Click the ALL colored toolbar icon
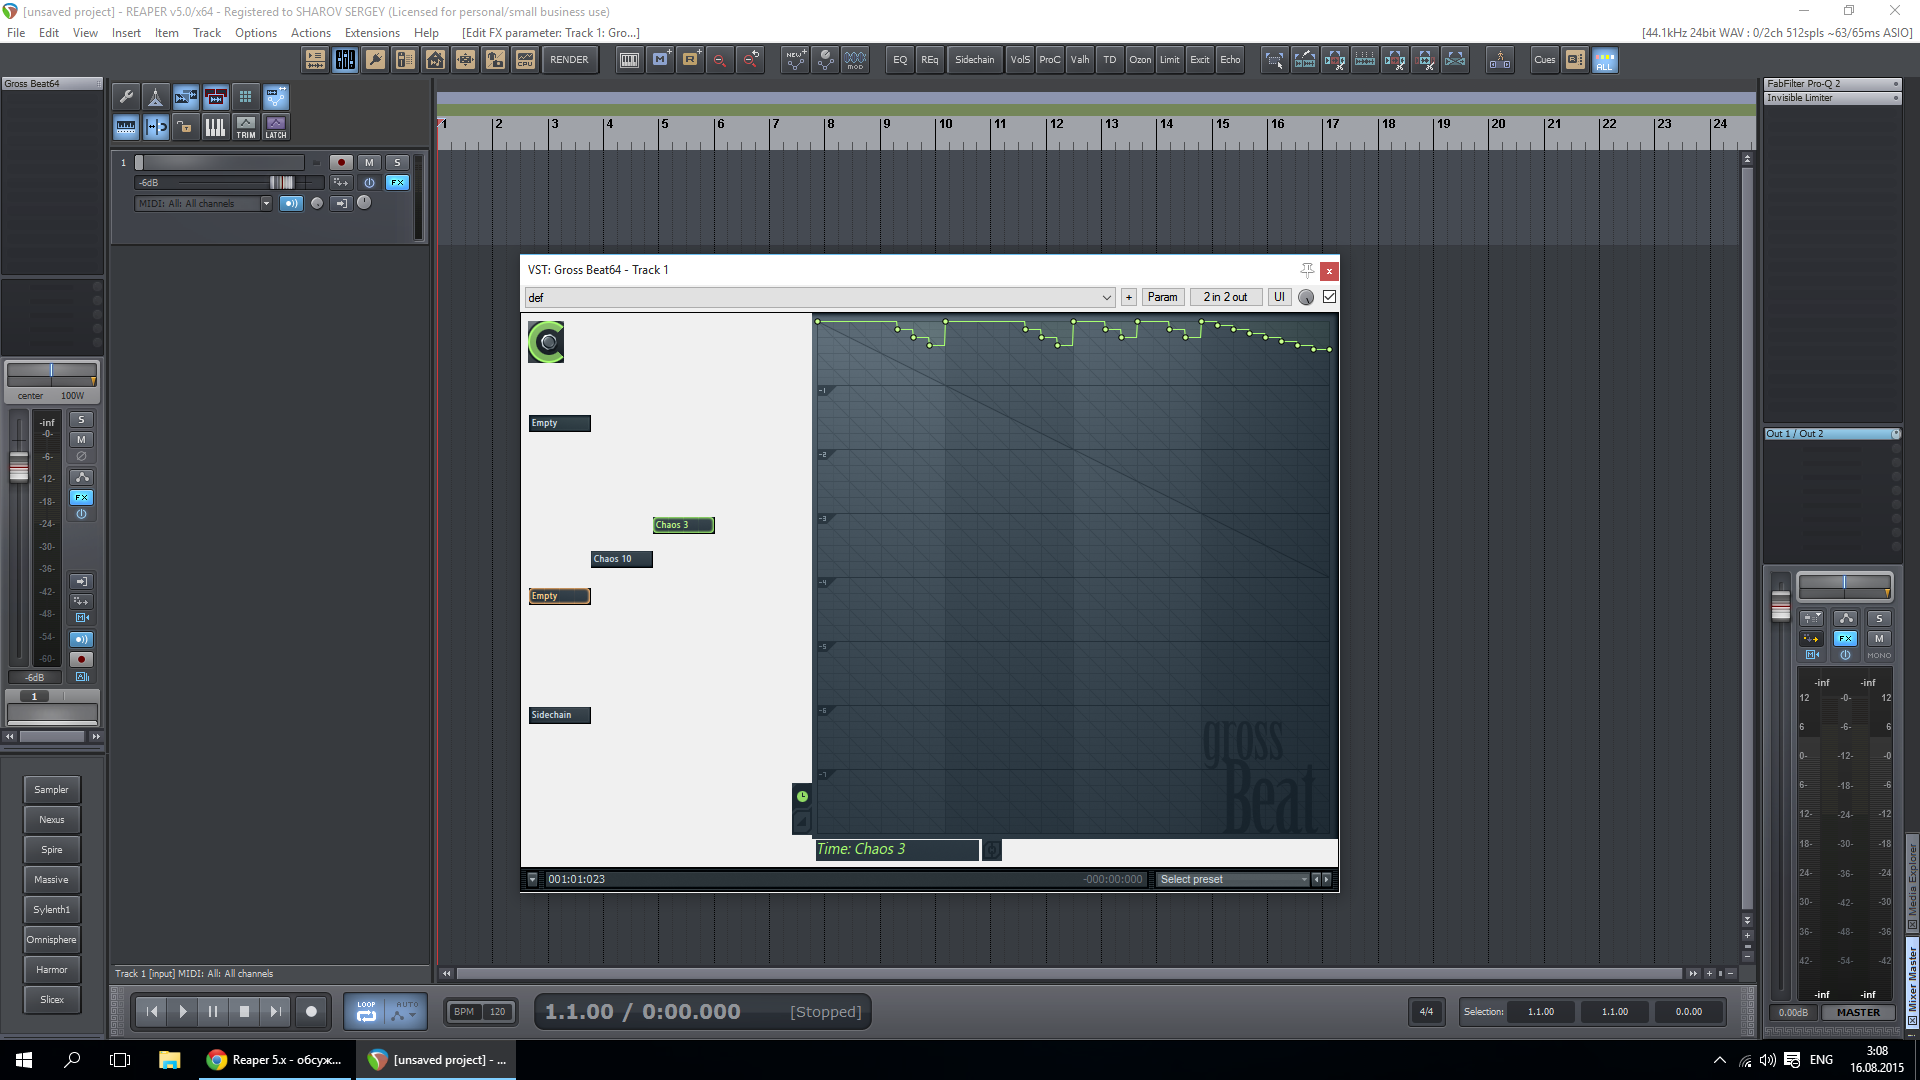This screenshot has width=1920, height=1080. click(x=1605, y=60)
